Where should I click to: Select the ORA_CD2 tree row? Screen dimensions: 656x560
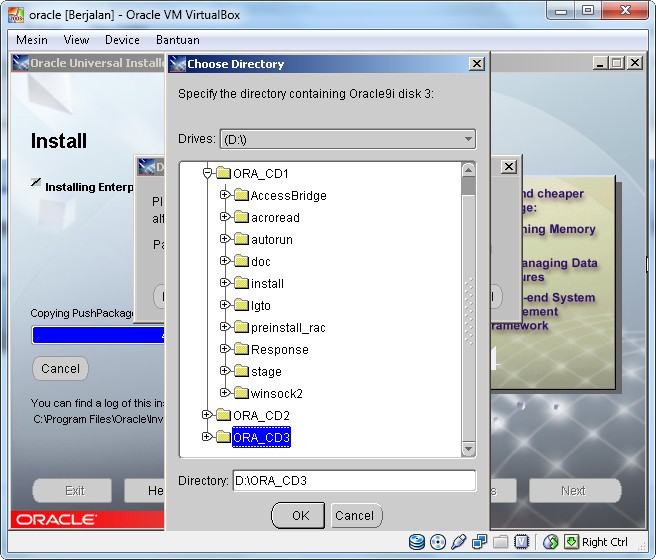click(x=261, y=415)
